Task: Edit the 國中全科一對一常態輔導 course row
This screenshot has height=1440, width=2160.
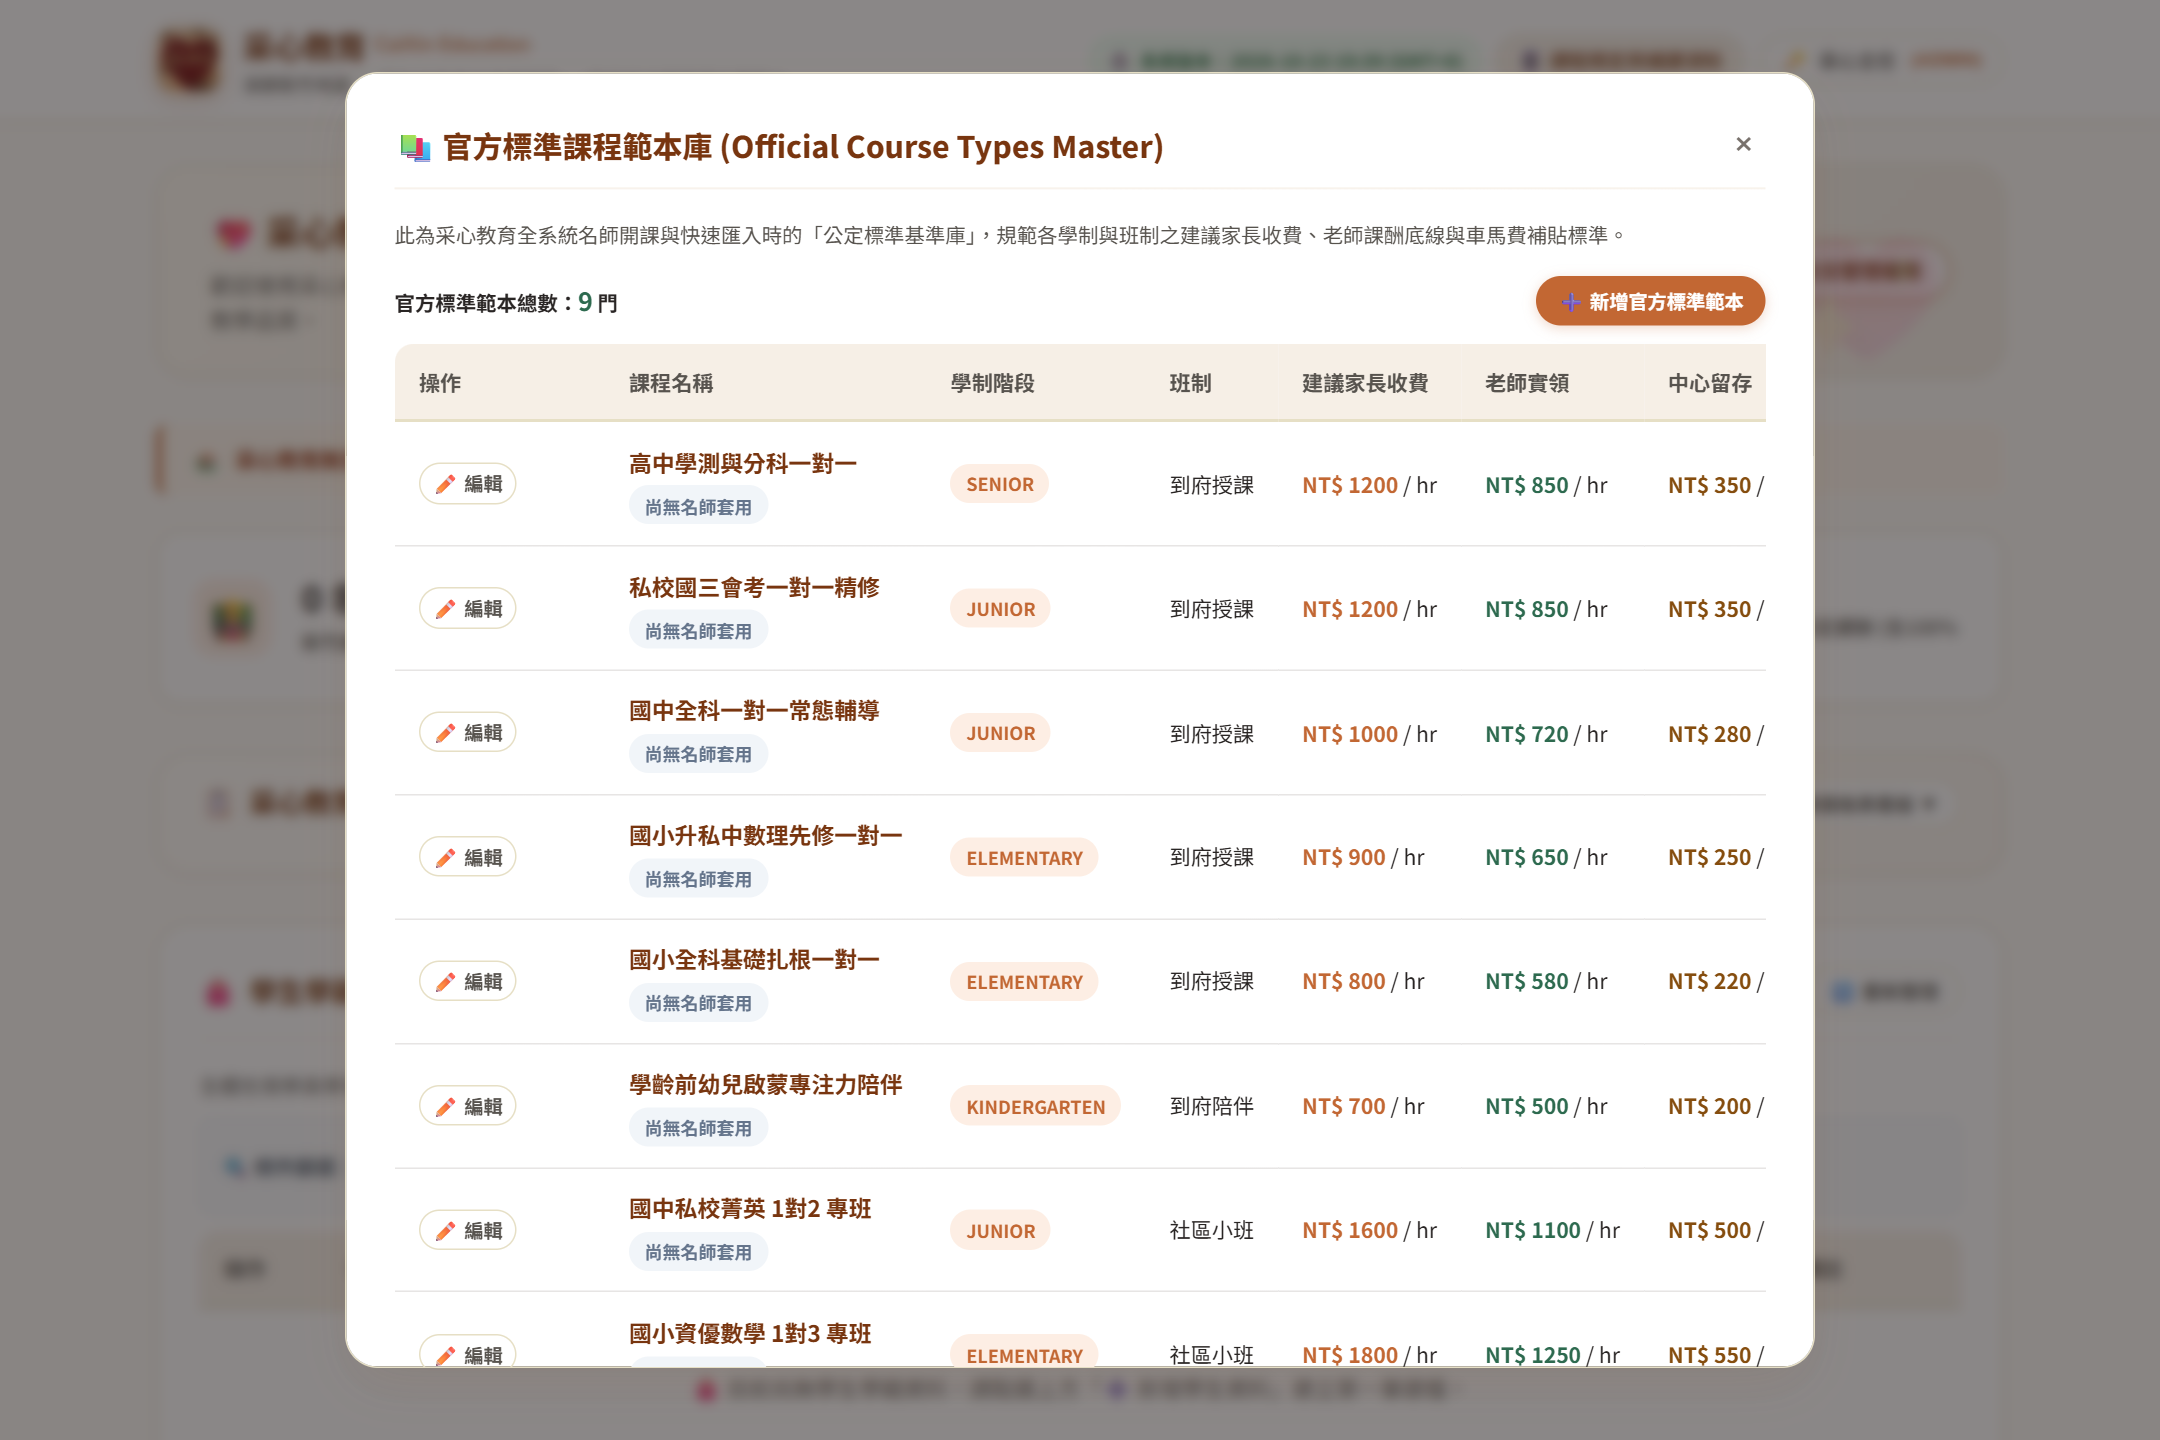Action: click(x=467, y=732)
